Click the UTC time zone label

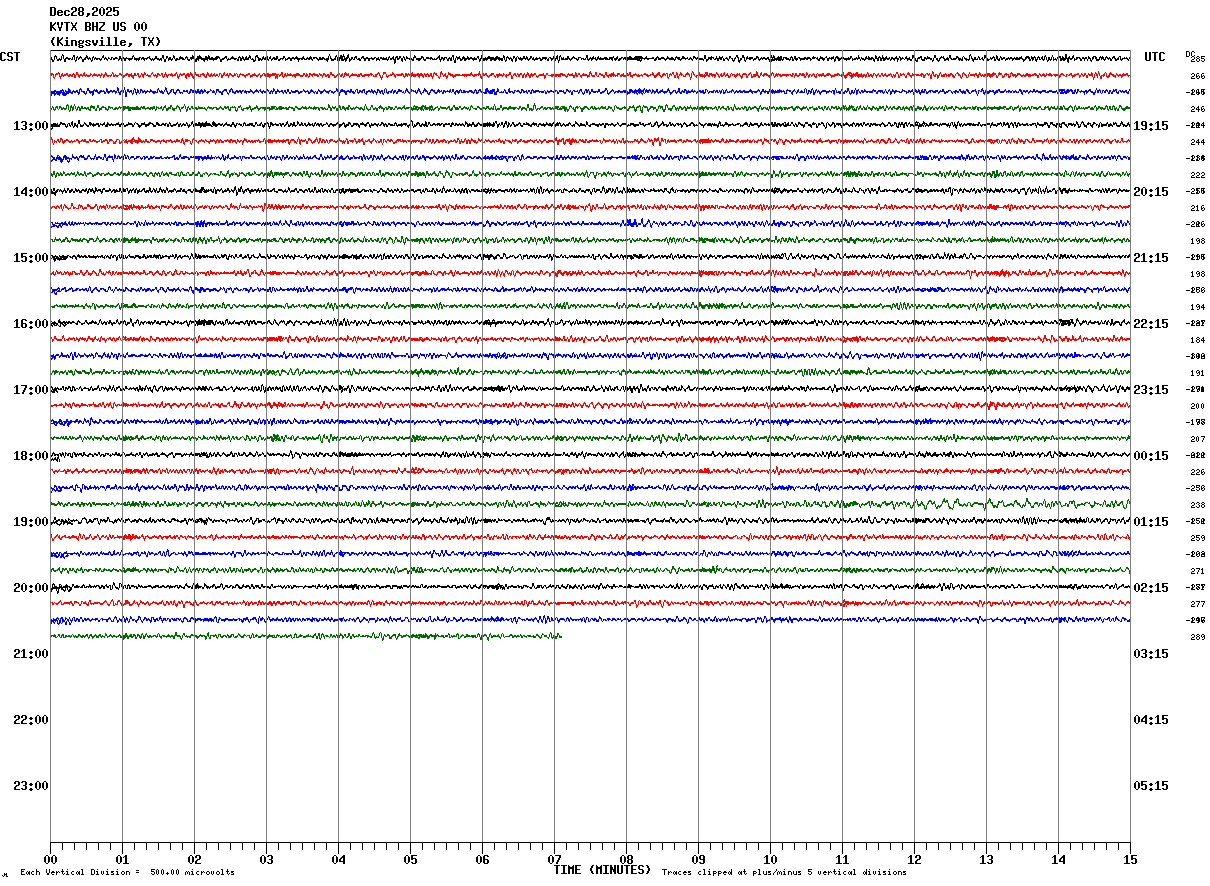[1155, 57]
